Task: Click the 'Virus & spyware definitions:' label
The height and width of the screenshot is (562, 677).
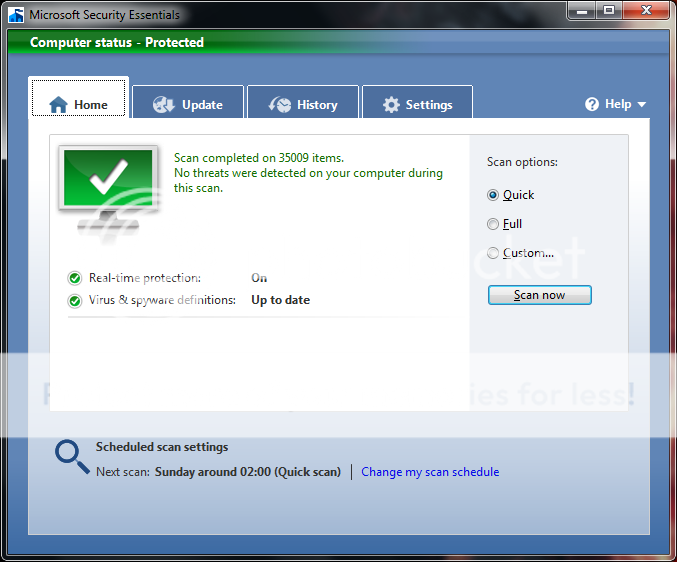Action: [162, 300]
